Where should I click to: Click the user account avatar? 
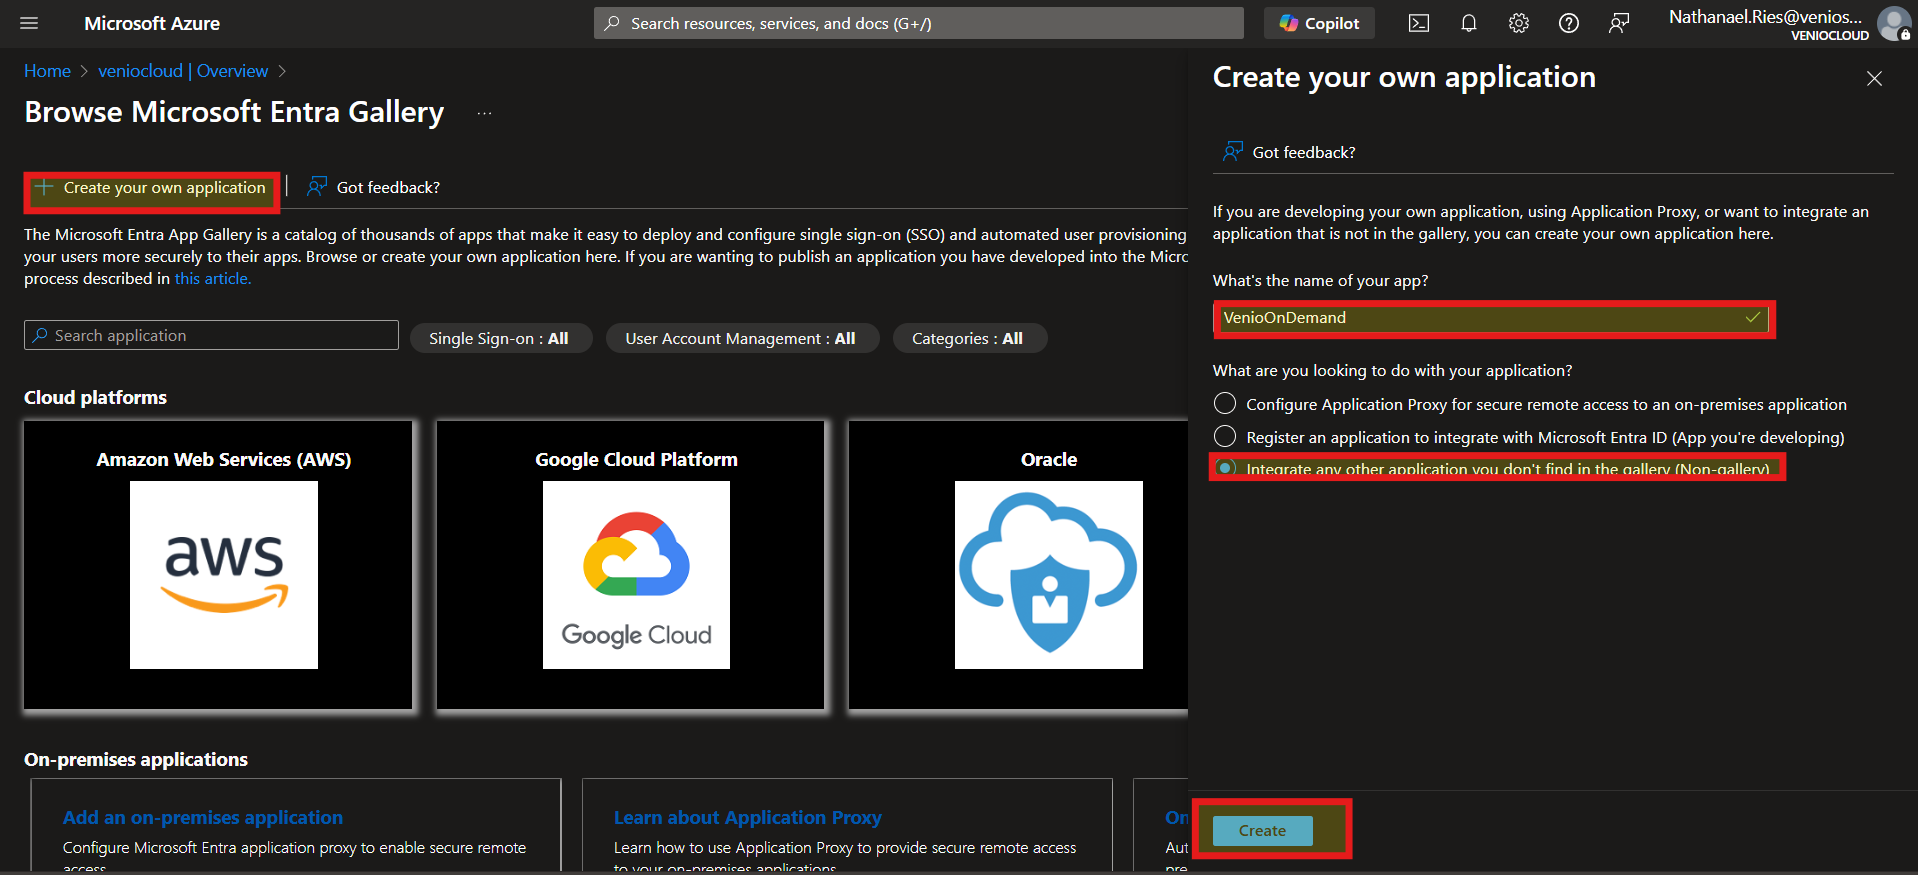click(x=1893, y=23)
